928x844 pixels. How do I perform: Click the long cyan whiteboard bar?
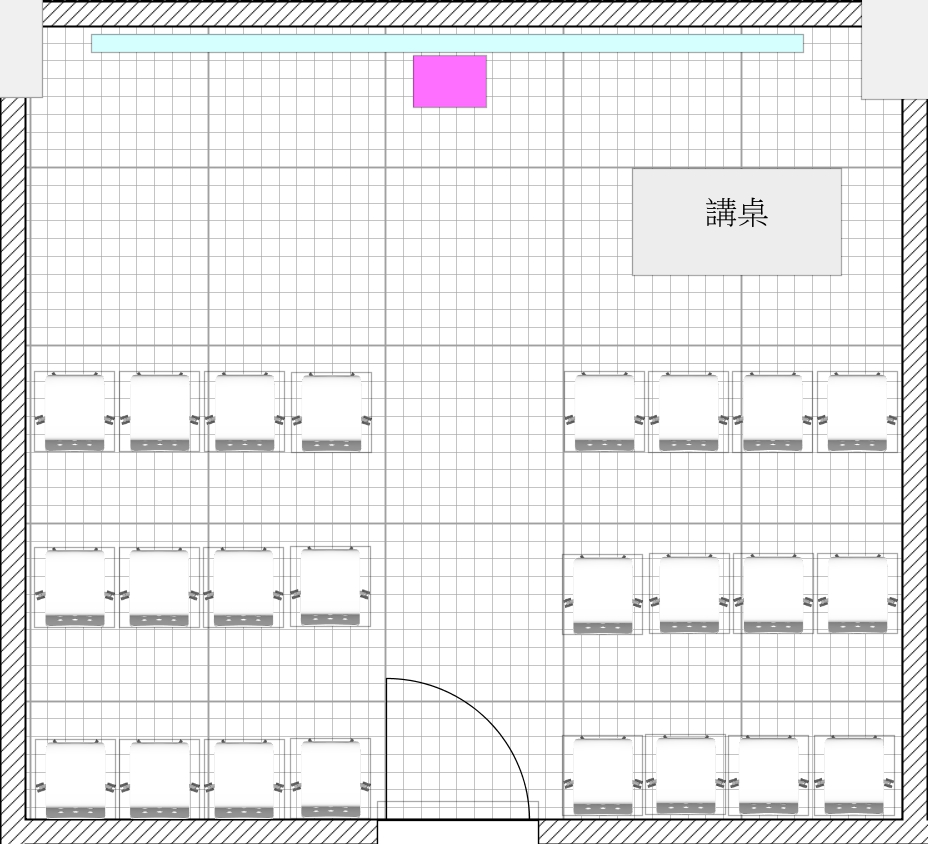tap(447, 43)
